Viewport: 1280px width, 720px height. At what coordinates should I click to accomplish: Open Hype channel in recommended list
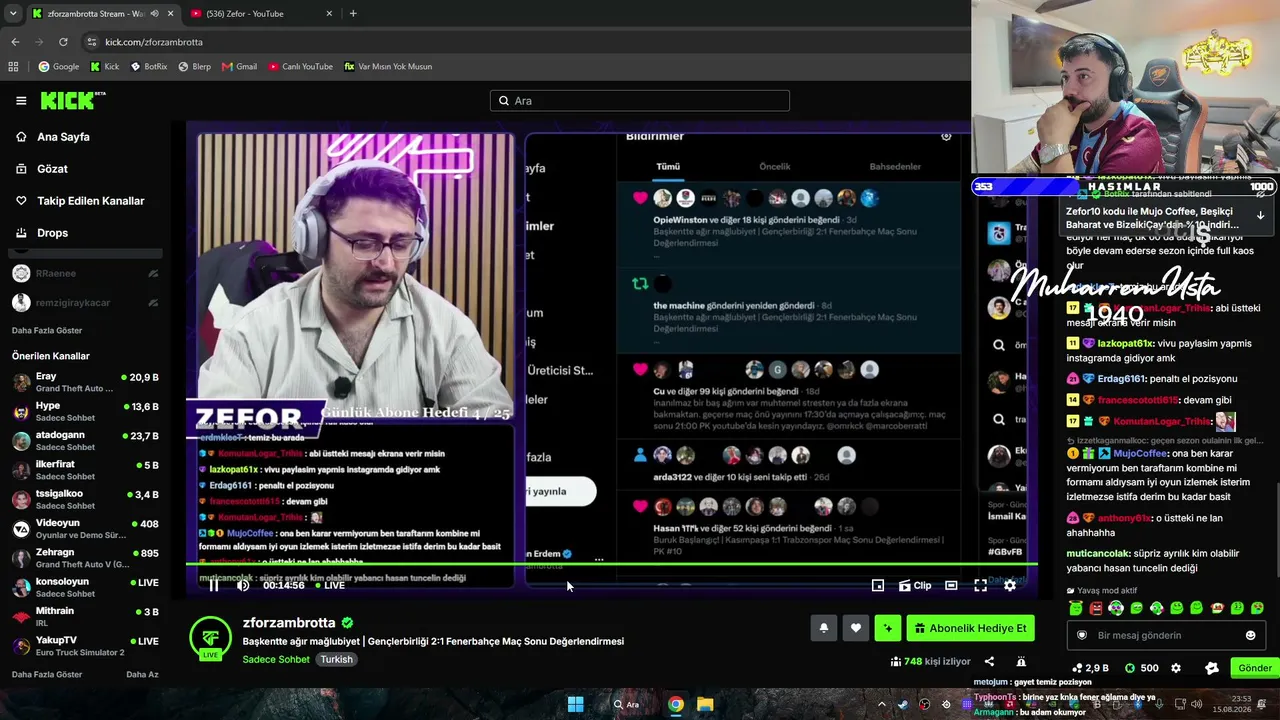(85, 412)
